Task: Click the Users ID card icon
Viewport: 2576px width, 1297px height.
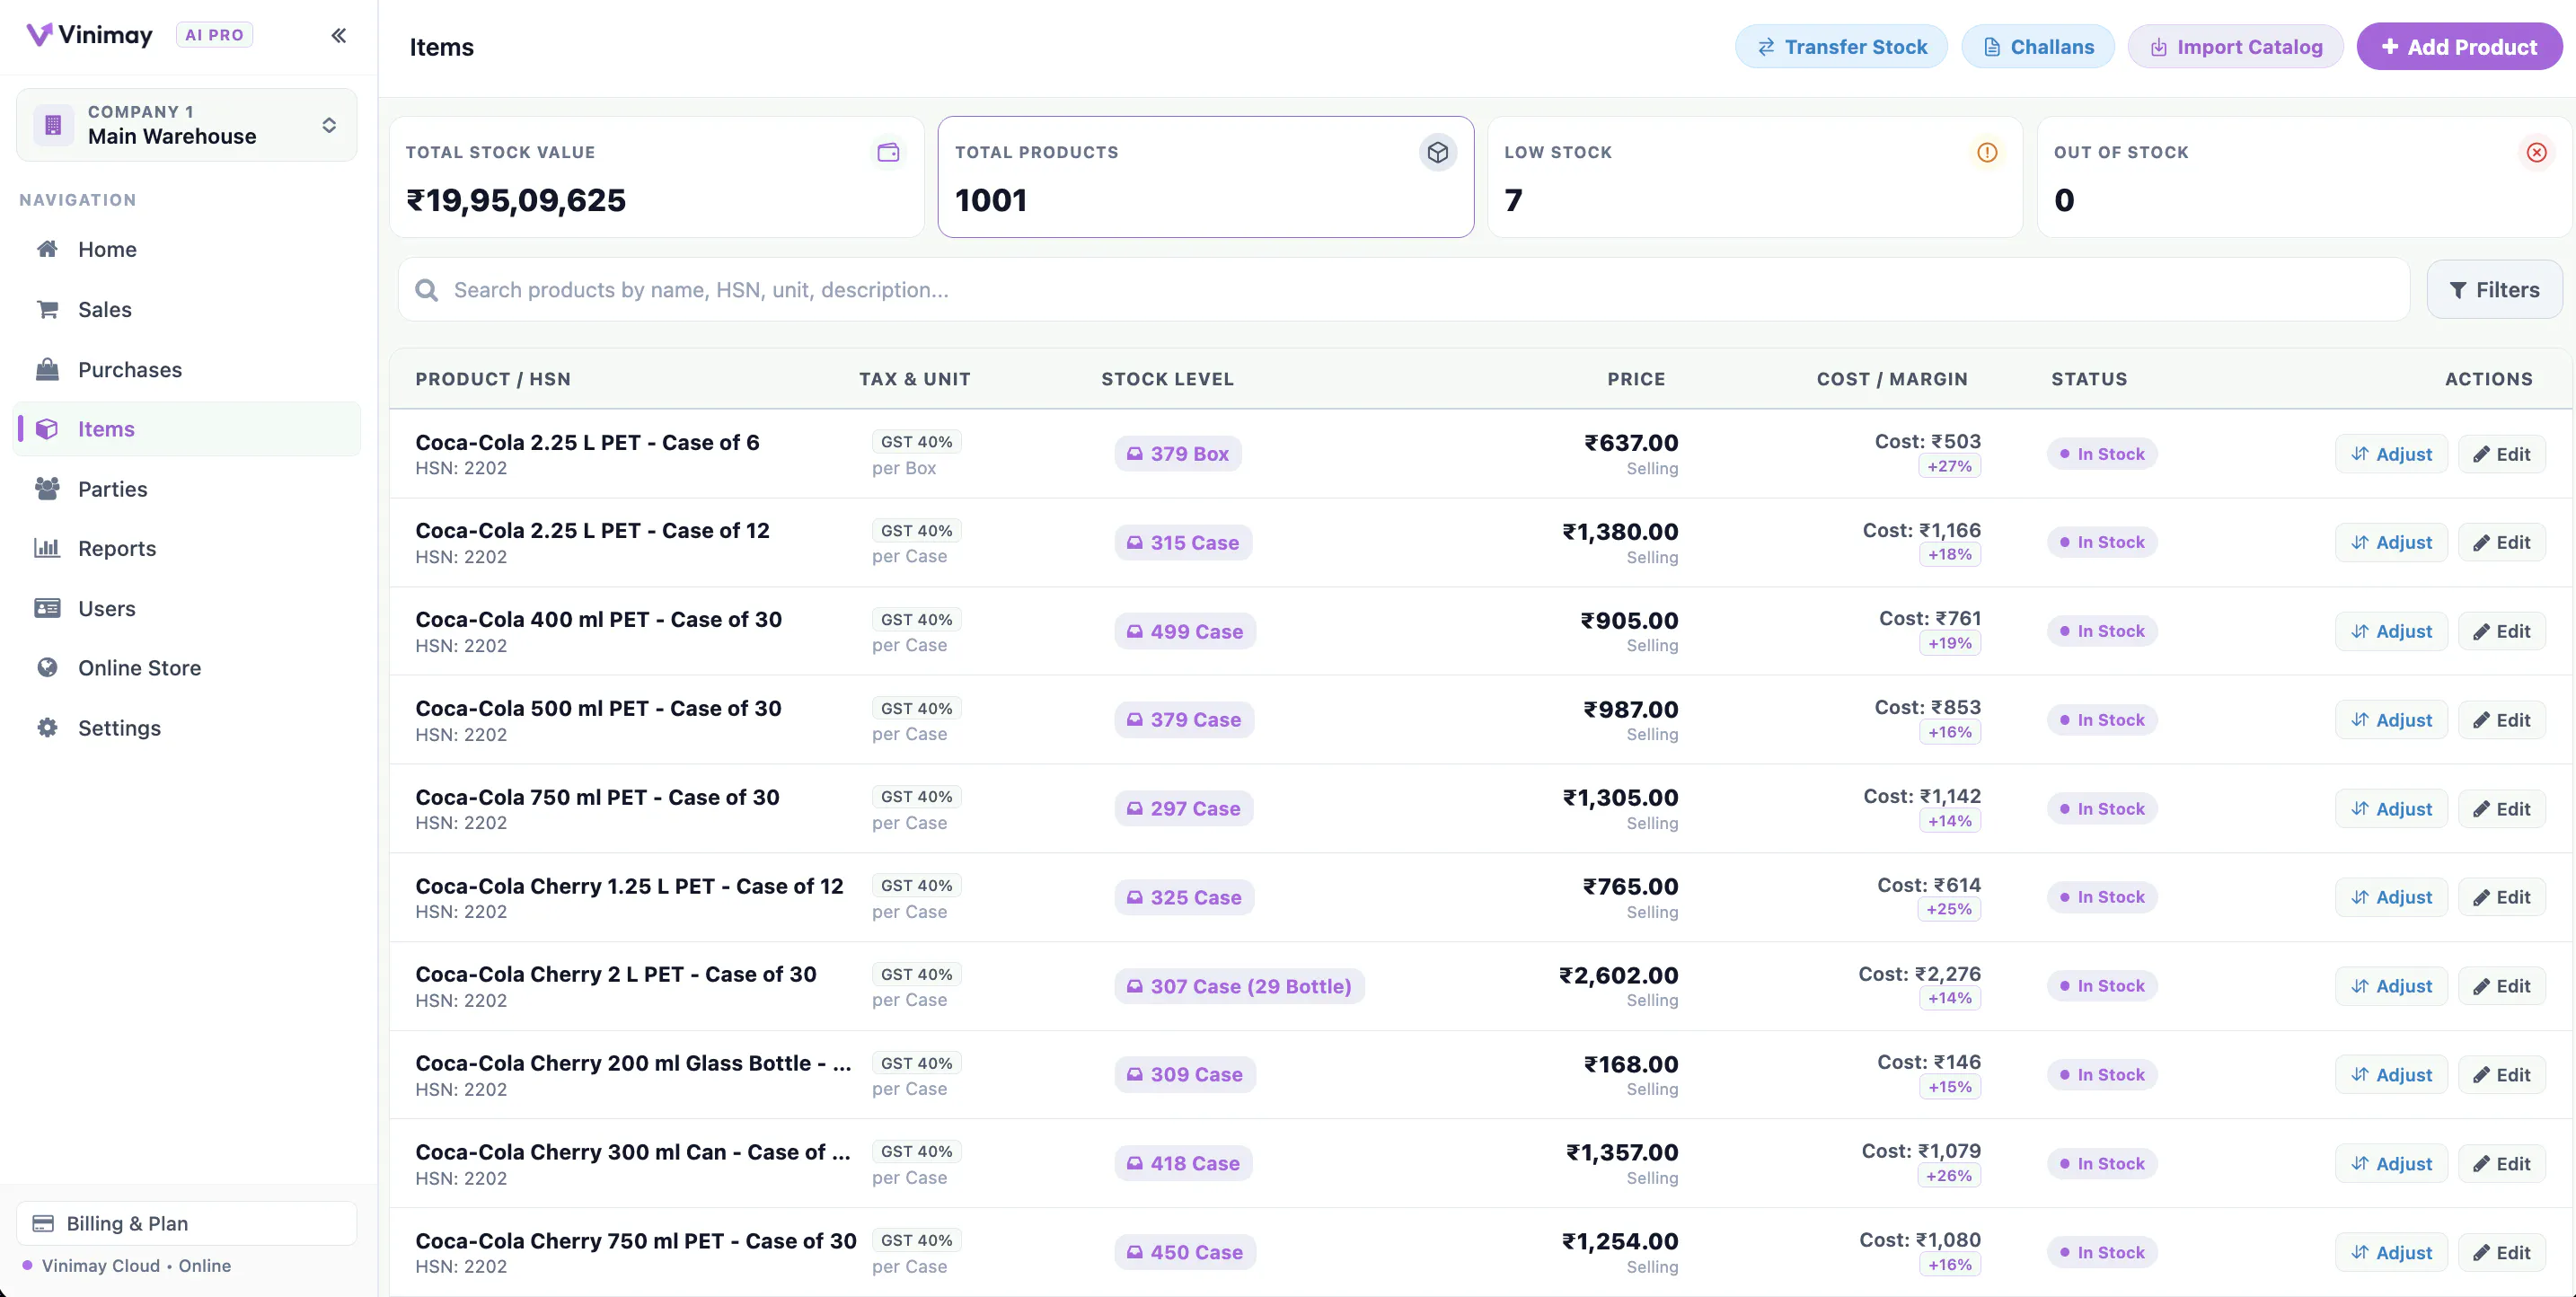Action: 47,608
